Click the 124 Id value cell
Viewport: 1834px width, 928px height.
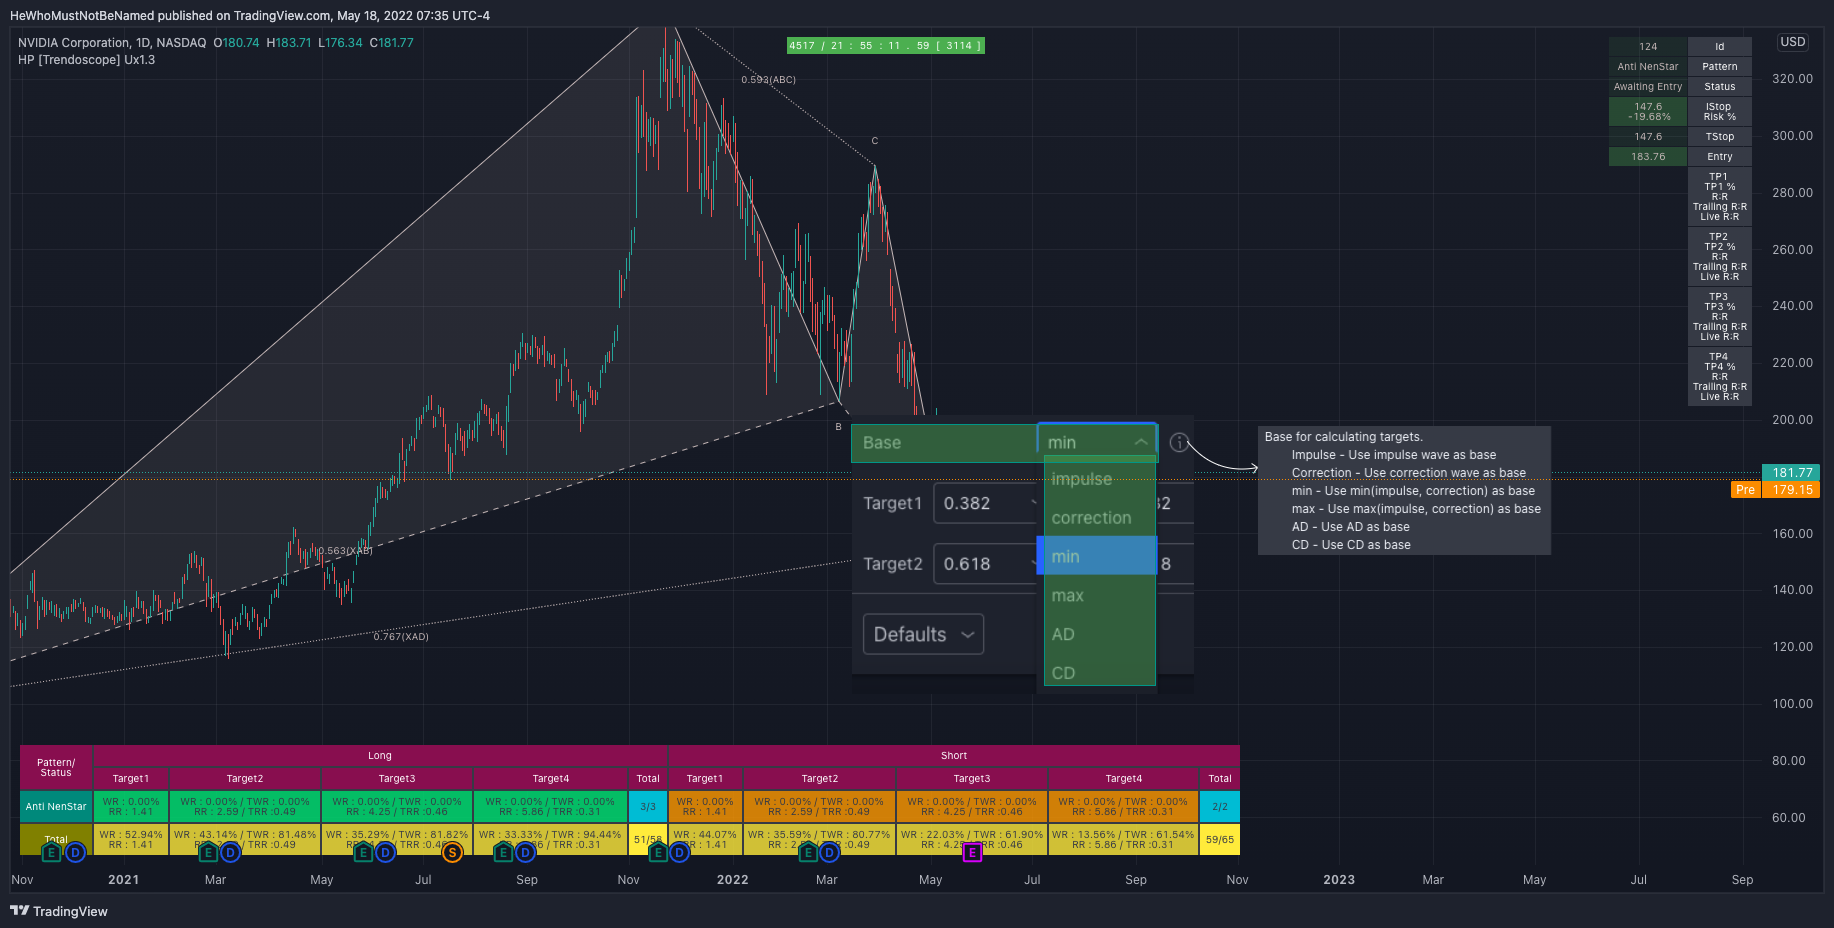click(1648, 46)
